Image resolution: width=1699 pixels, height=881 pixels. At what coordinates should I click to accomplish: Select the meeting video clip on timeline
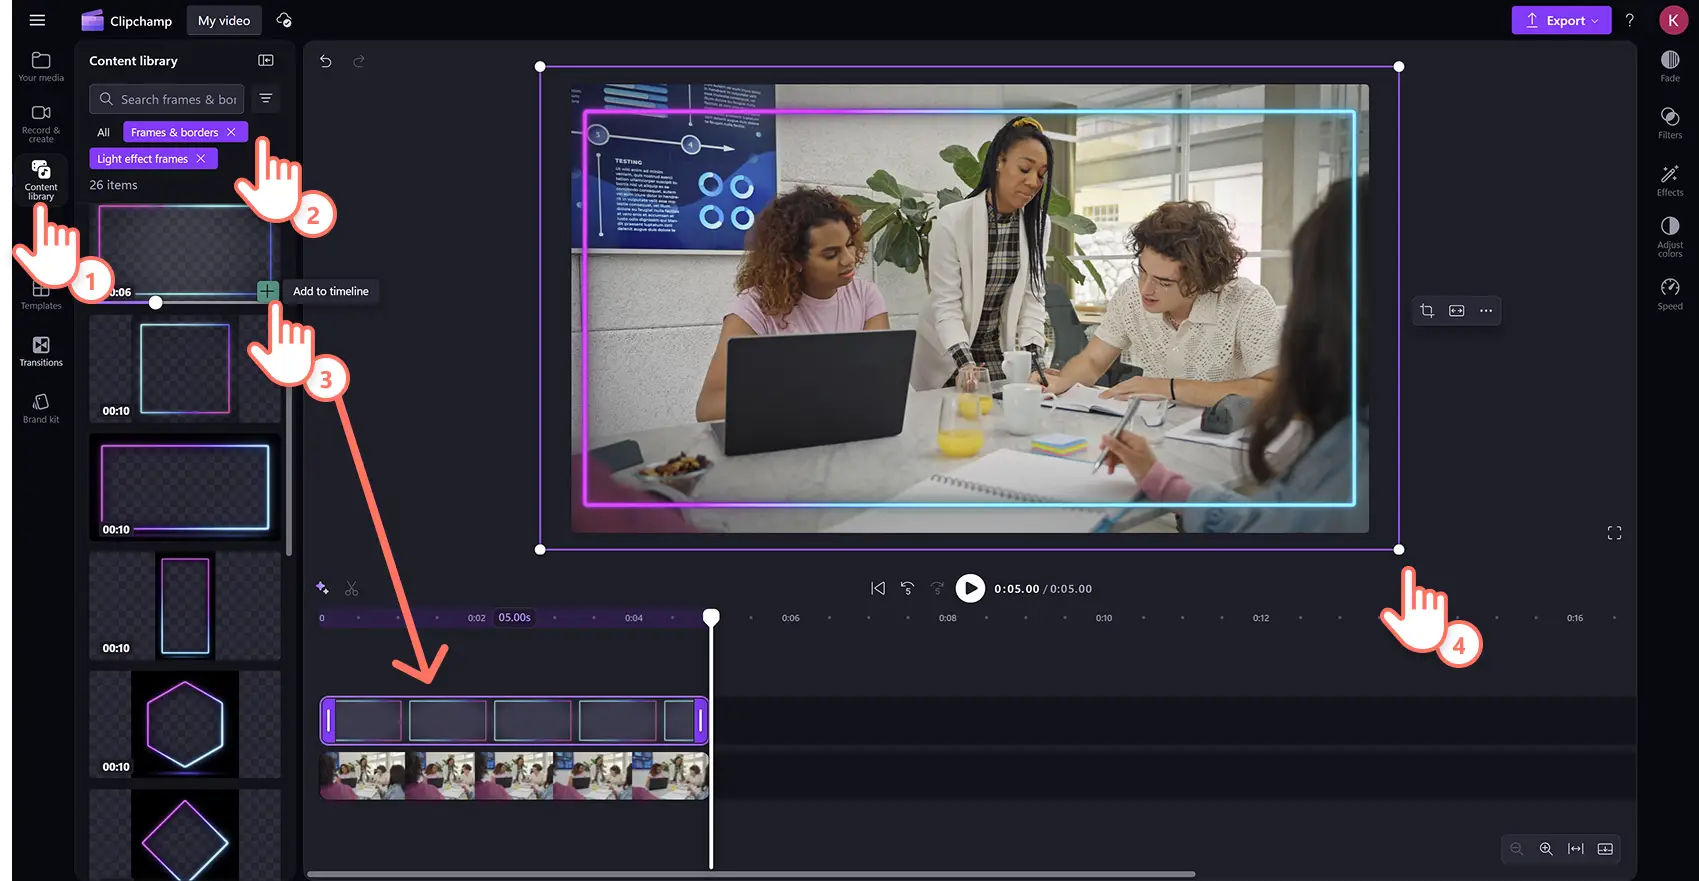click(514, 777)
